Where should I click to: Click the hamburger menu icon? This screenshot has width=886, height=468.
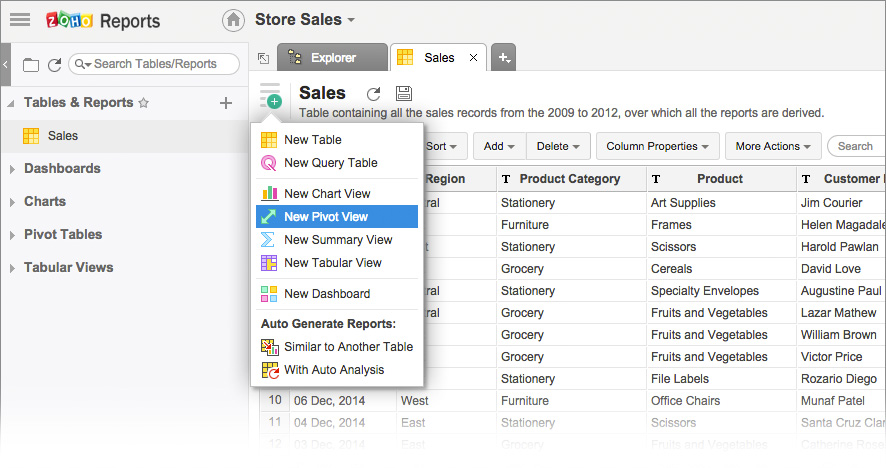pyautogui.click(x=19, y=19)
